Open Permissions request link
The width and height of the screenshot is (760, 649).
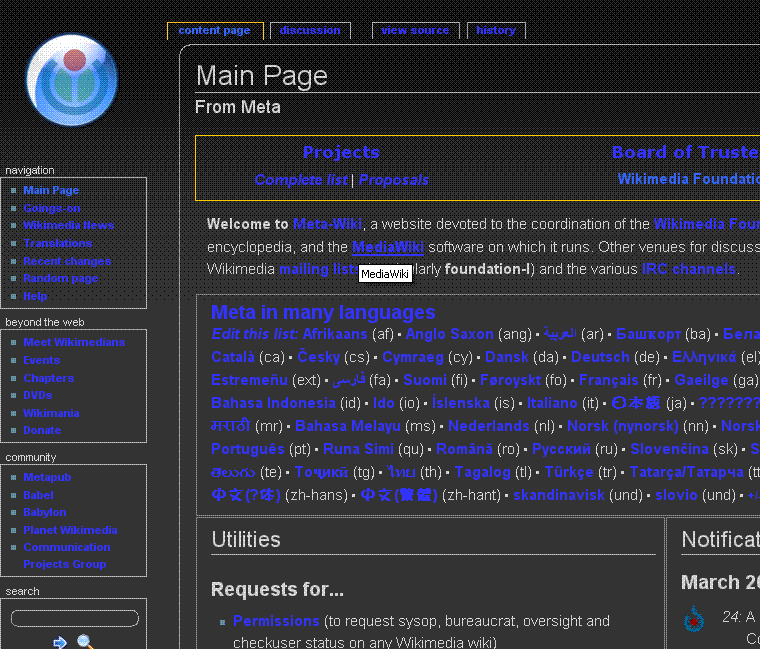click(x=276, y=621)
